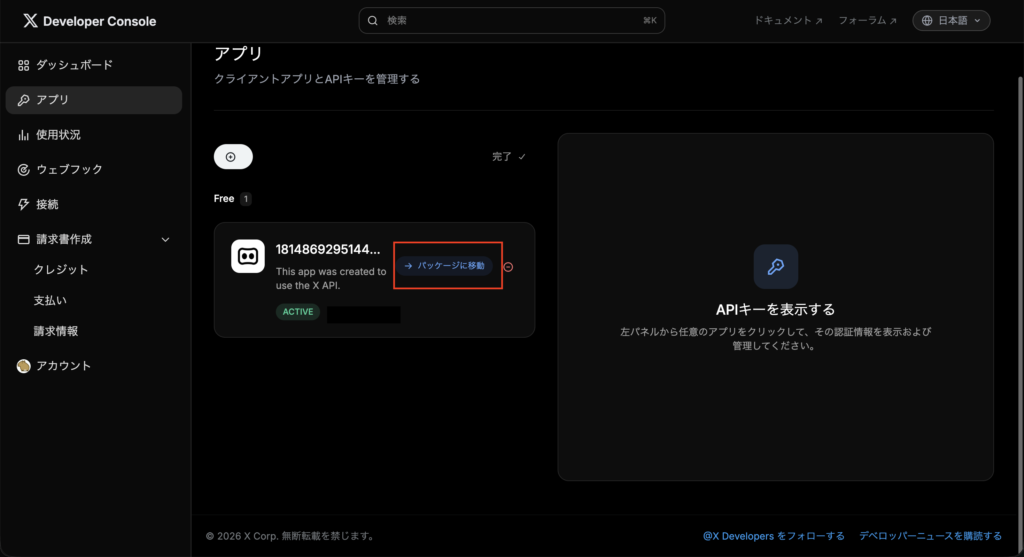Select the アプリ key icon in sidebar
Image resolution: width=1024 pixels, height=557 pixels.
tap(24, 100)
